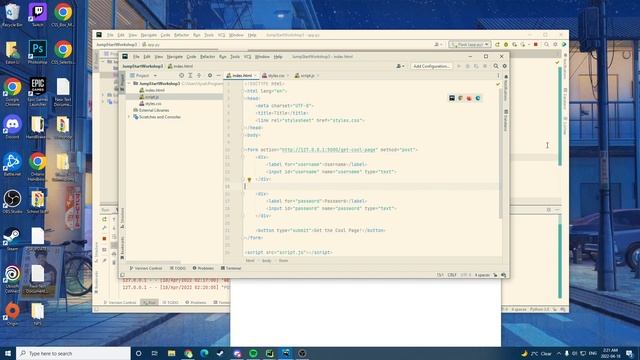Viewport: 640px width, 360px height.
Task: Click Search Everywhere magnifier in front window
Action: point(496,66)
